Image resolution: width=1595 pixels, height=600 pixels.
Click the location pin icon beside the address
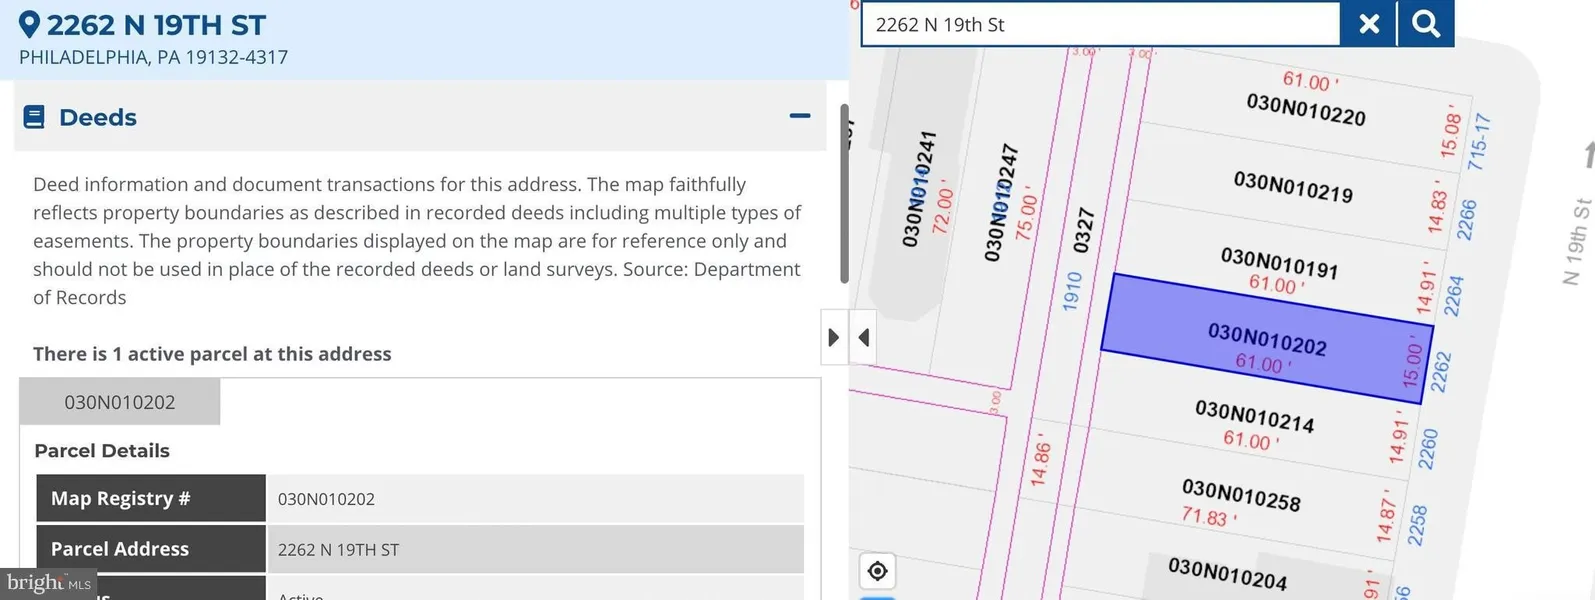pyautogui.click(x=30, y=25)
